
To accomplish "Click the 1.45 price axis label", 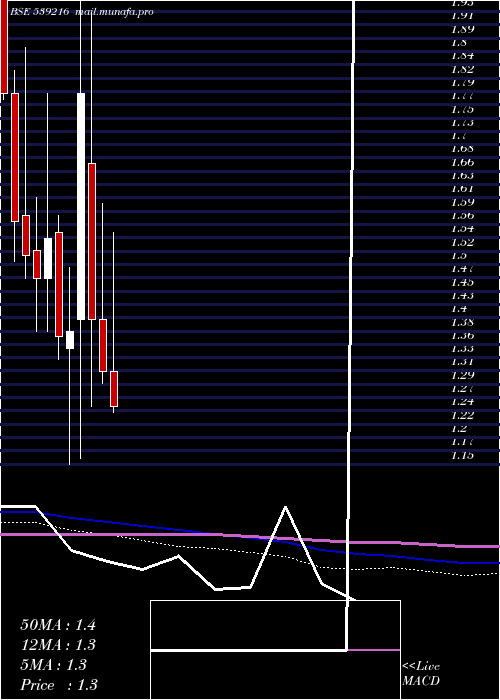I will click(x=462, y=283).
